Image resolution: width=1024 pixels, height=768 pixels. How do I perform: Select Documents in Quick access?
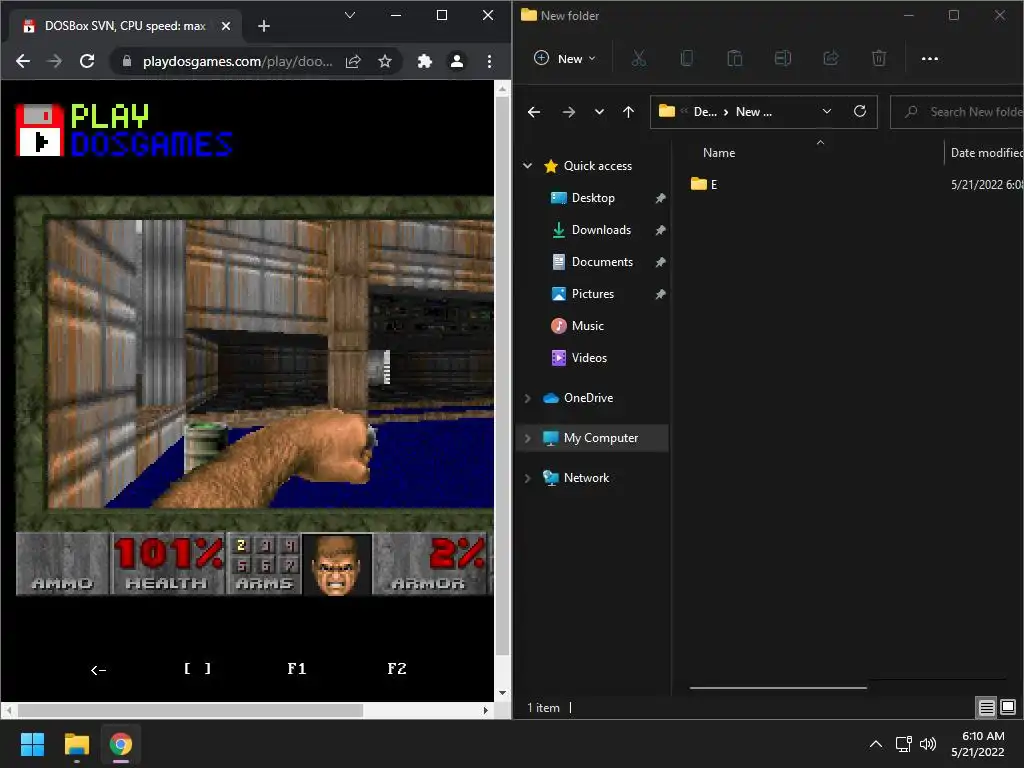(x=602, y=262)
